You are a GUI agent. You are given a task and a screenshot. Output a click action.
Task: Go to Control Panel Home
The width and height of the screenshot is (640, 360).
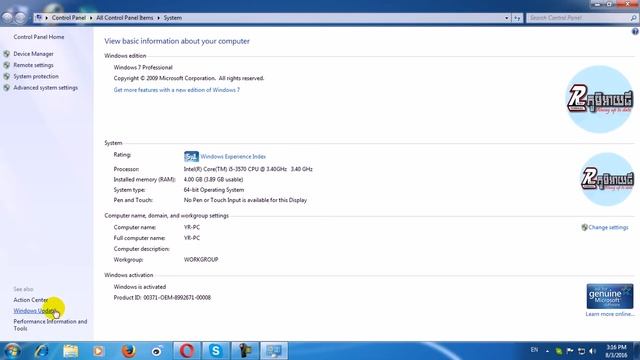39,37
